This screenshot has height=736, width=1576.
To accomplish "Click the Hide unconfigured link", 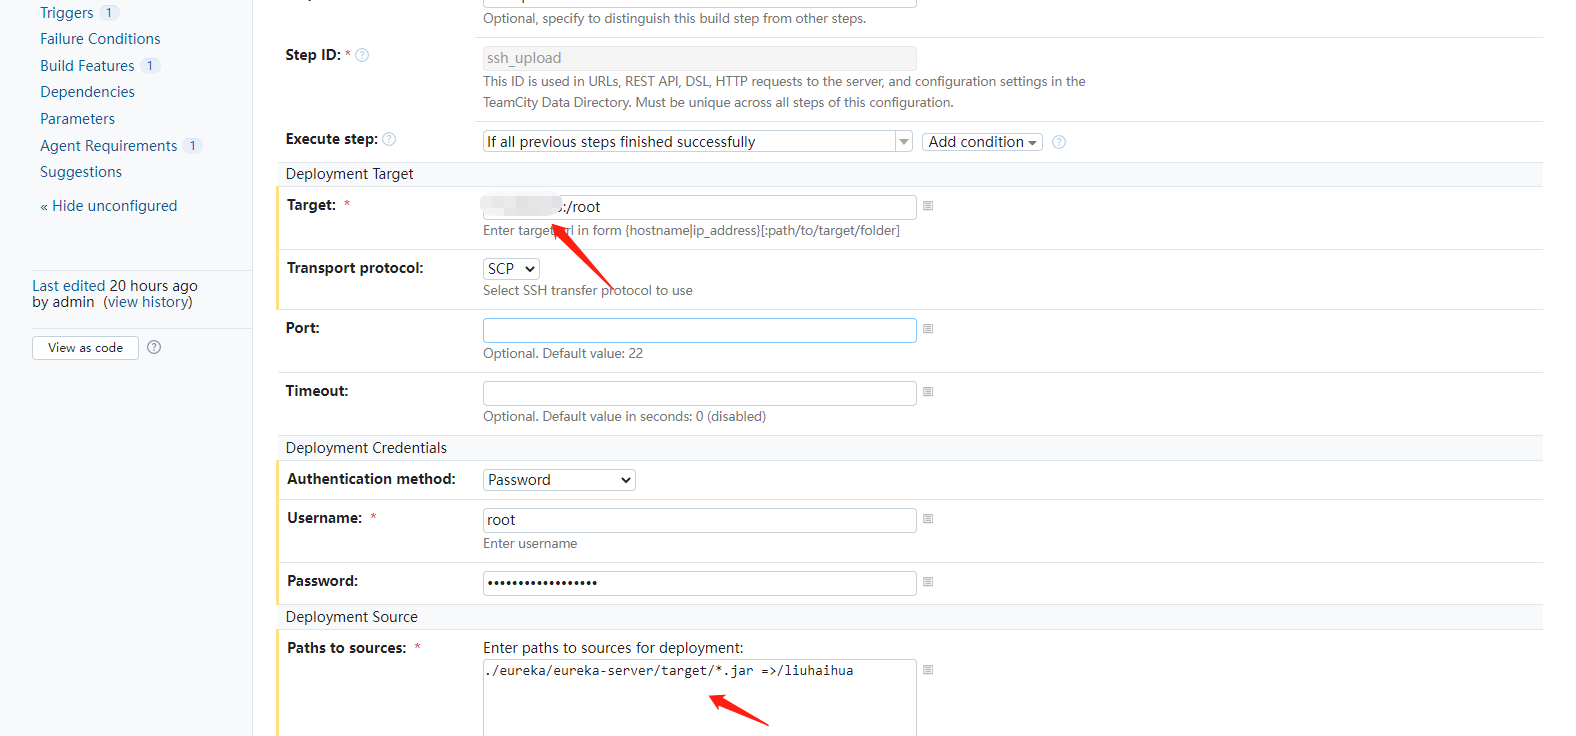I will point(109,206).
